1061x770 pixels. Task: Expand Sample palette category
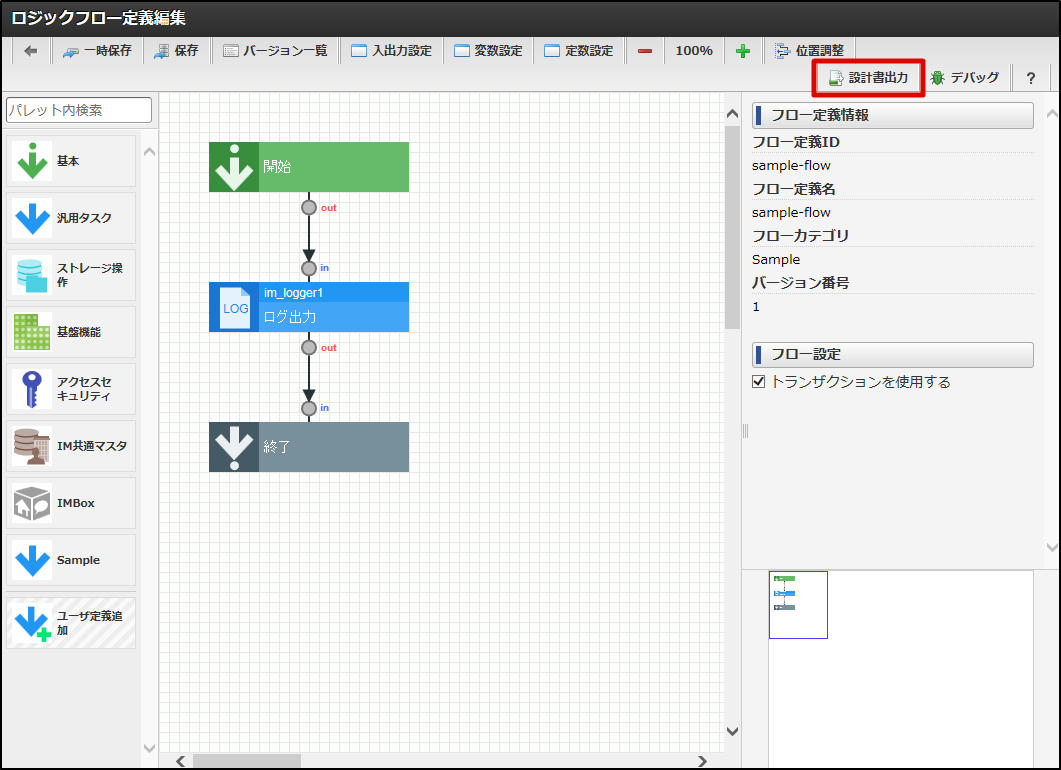[71, 560]
